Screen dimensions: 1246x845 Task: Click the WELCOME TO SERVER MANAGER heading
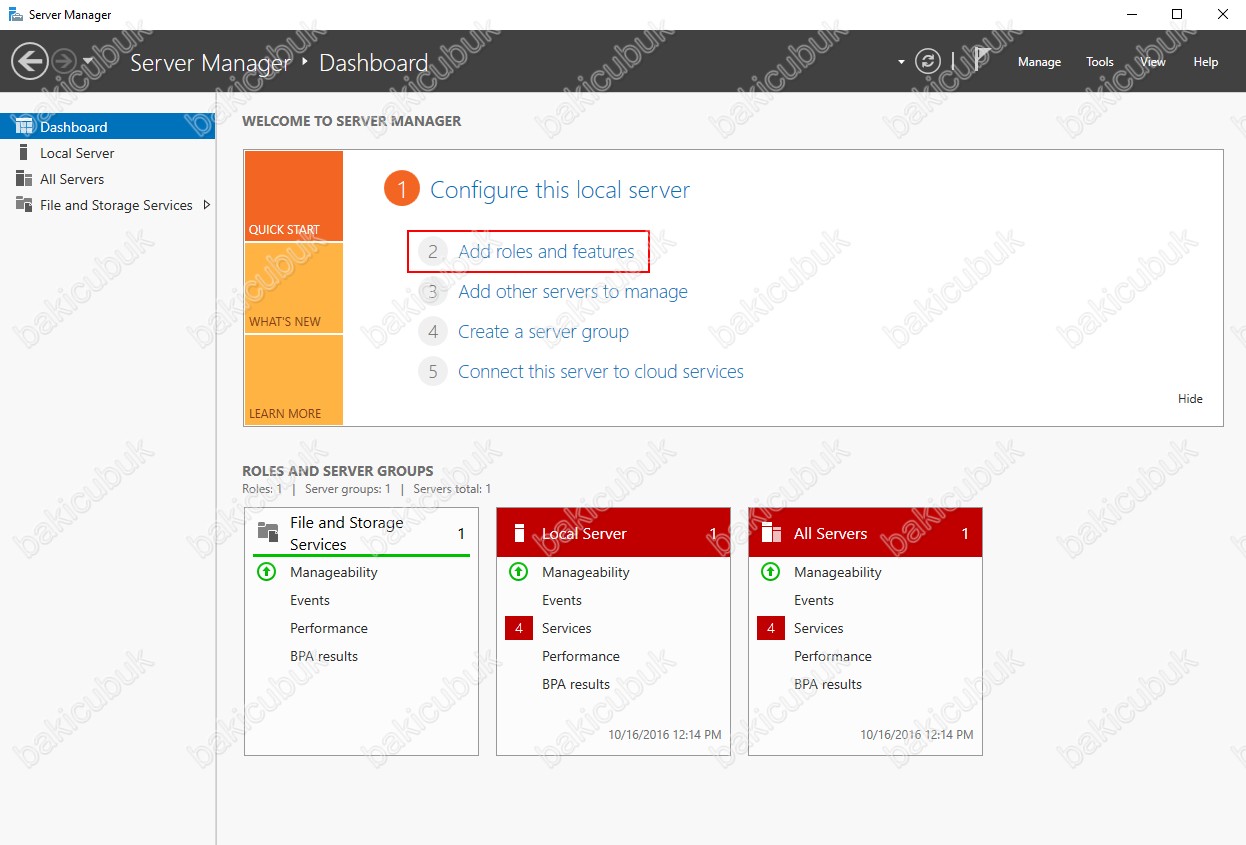(x=352, y=121)
